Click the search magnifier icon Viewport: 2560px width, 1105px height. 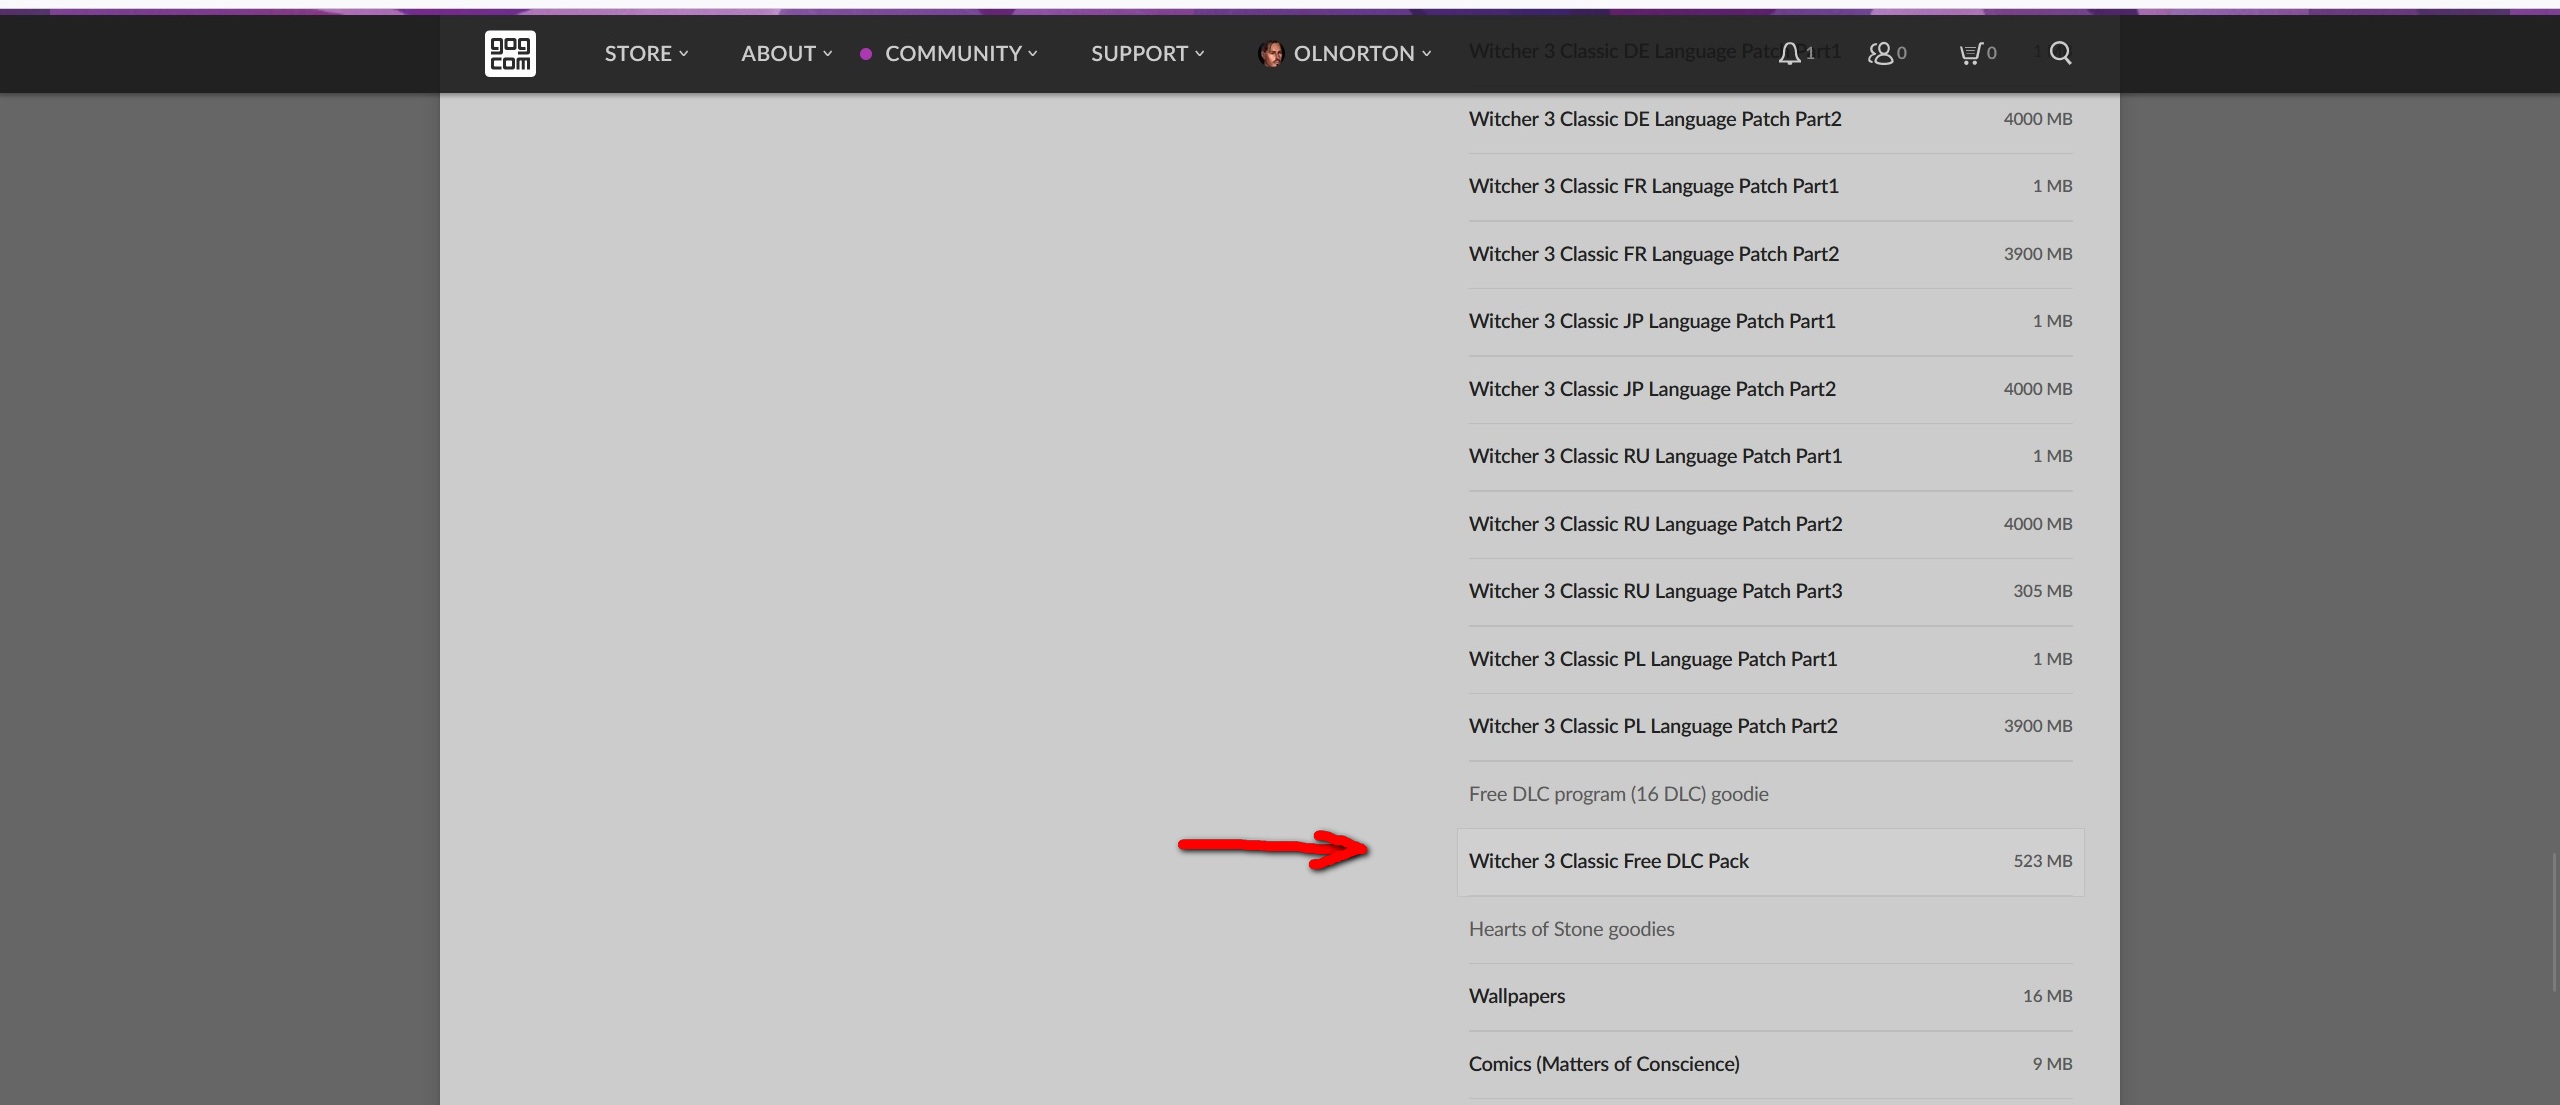point(2061,53)
